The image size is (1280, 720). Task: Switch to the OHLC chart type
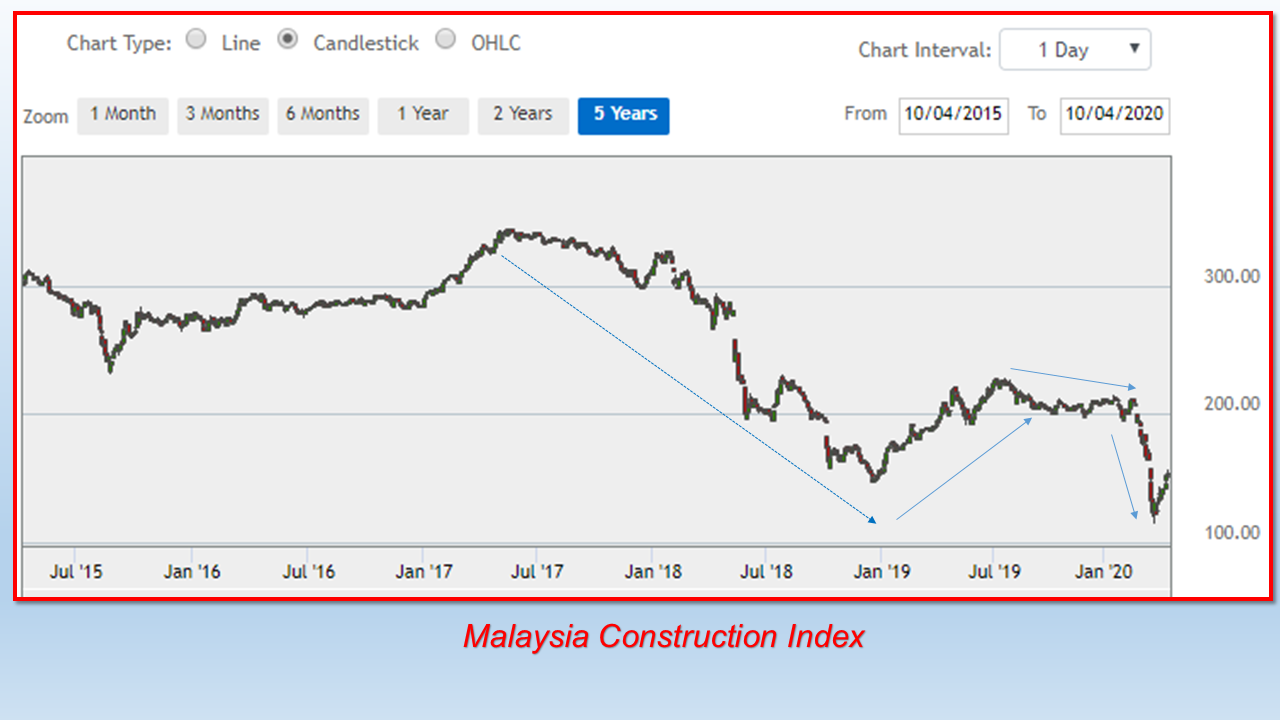(x=445, y=38)
